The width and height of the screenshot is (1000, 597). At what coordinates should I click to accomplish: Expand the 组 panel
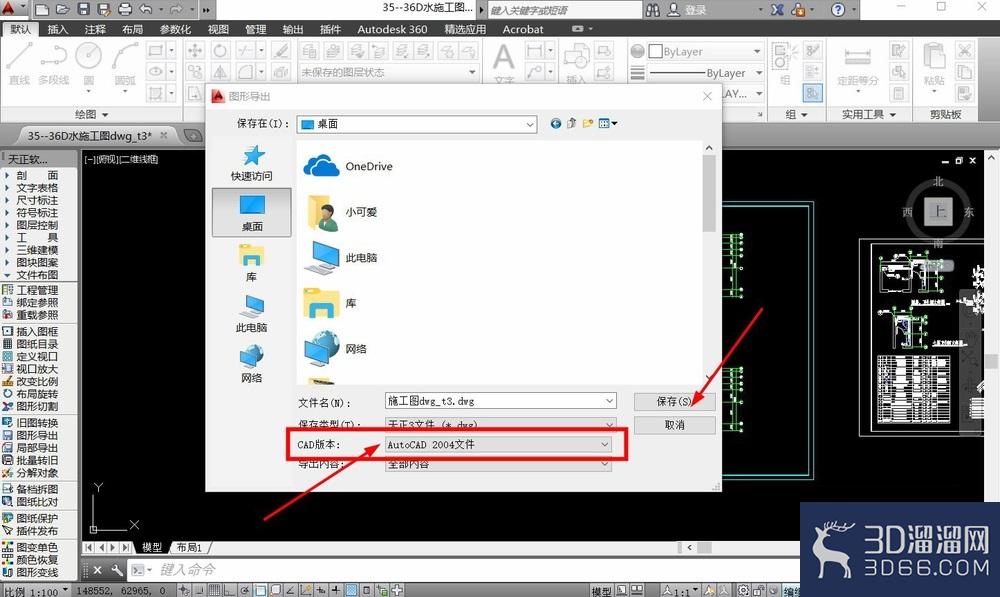[x=797, y=114]
